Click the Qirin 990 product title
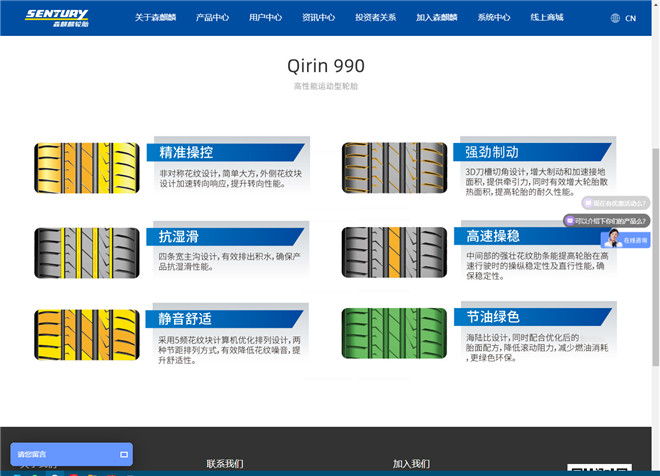The image size is (660, 476). [x=326, y=66]
